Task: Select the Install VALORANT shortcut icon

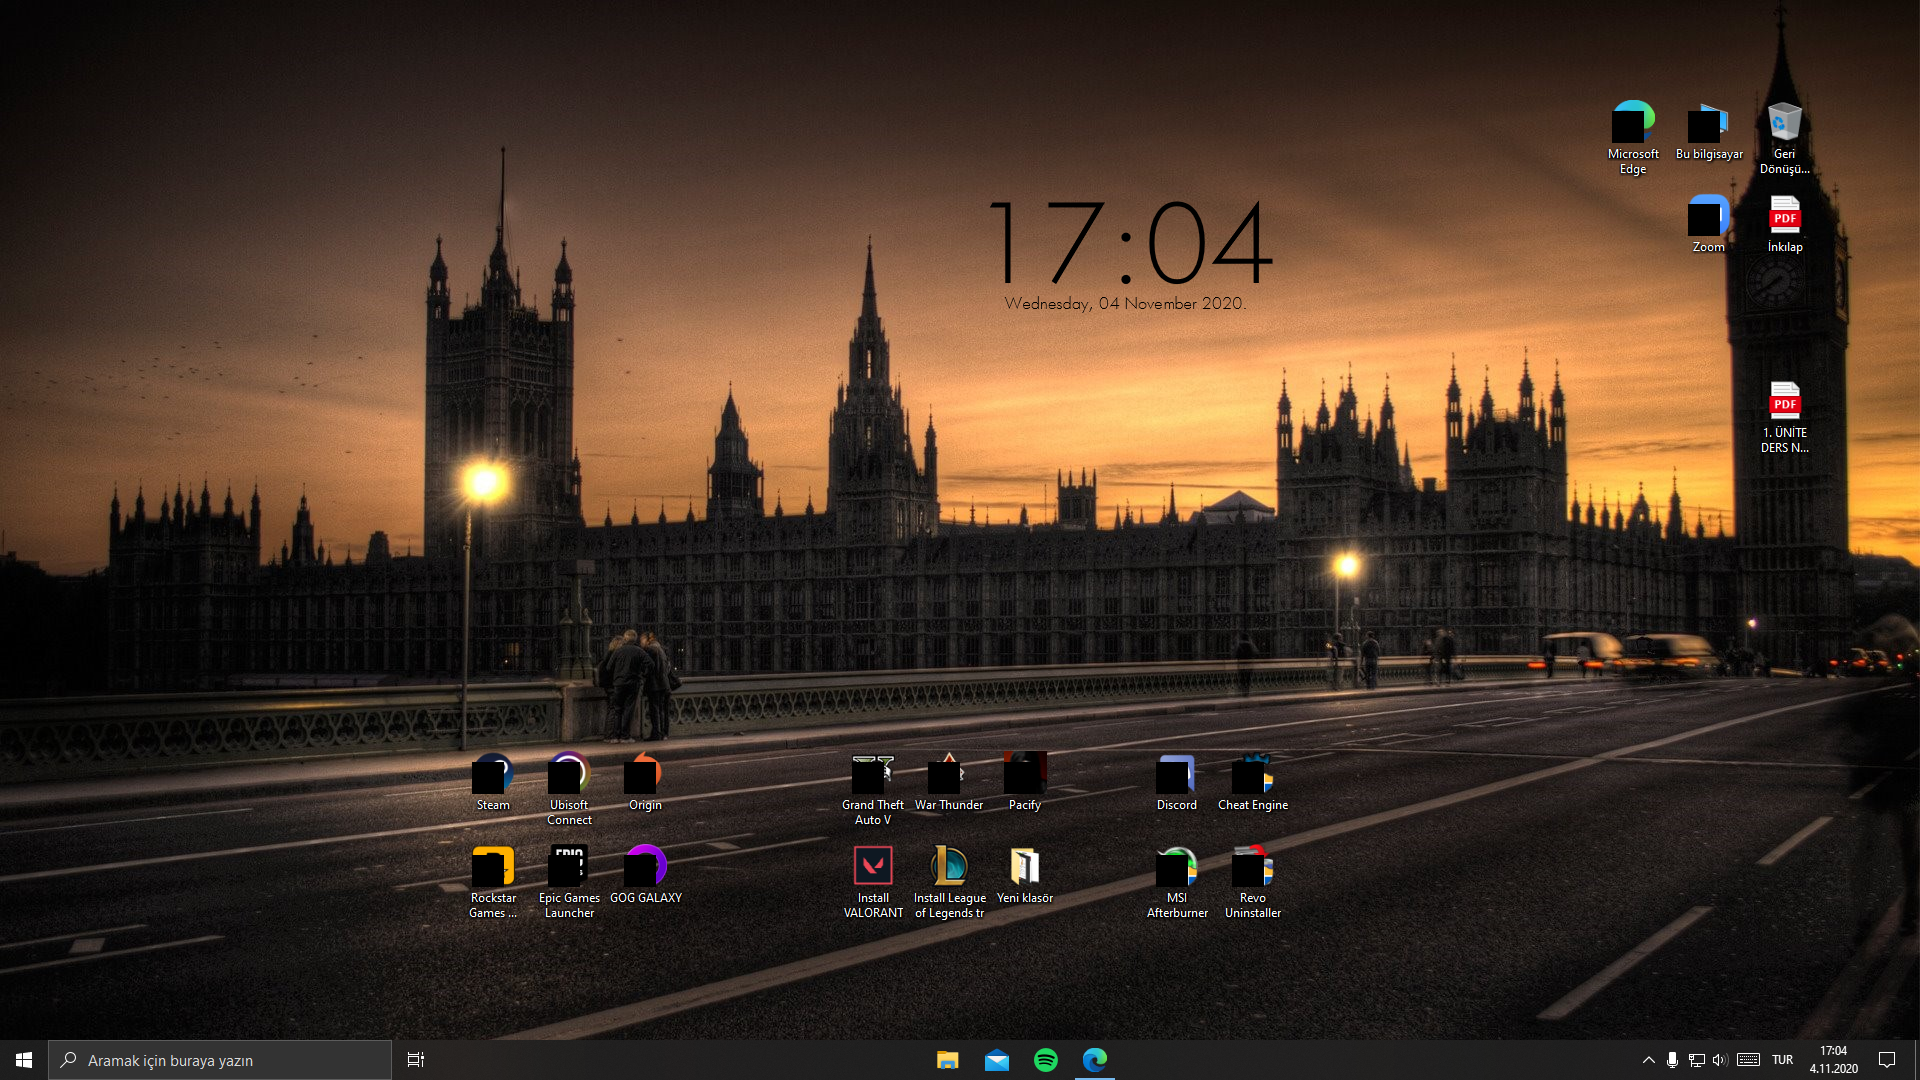Action: 873,866
